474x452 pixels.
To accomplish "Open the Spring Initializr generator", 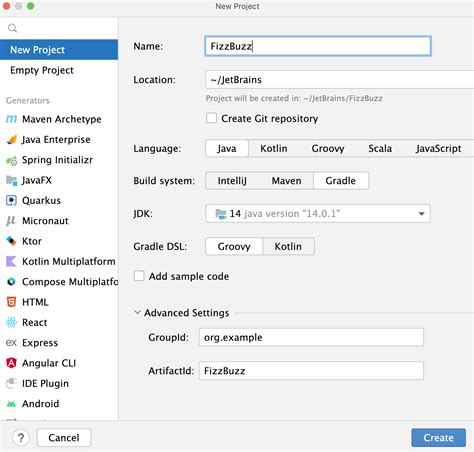I will point(59,160).
